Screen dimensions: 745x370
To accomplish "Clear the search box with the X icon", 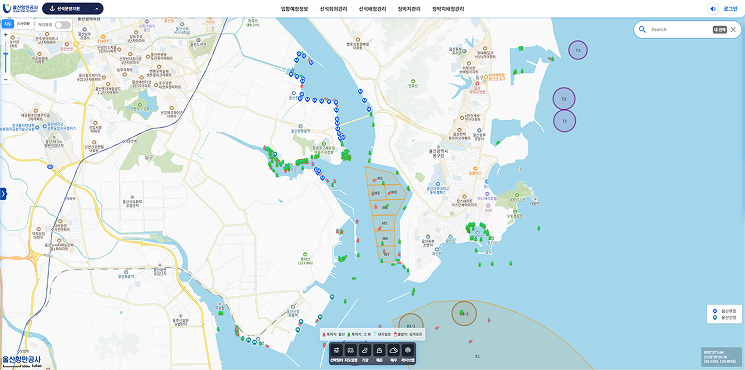I will (733, 29).
